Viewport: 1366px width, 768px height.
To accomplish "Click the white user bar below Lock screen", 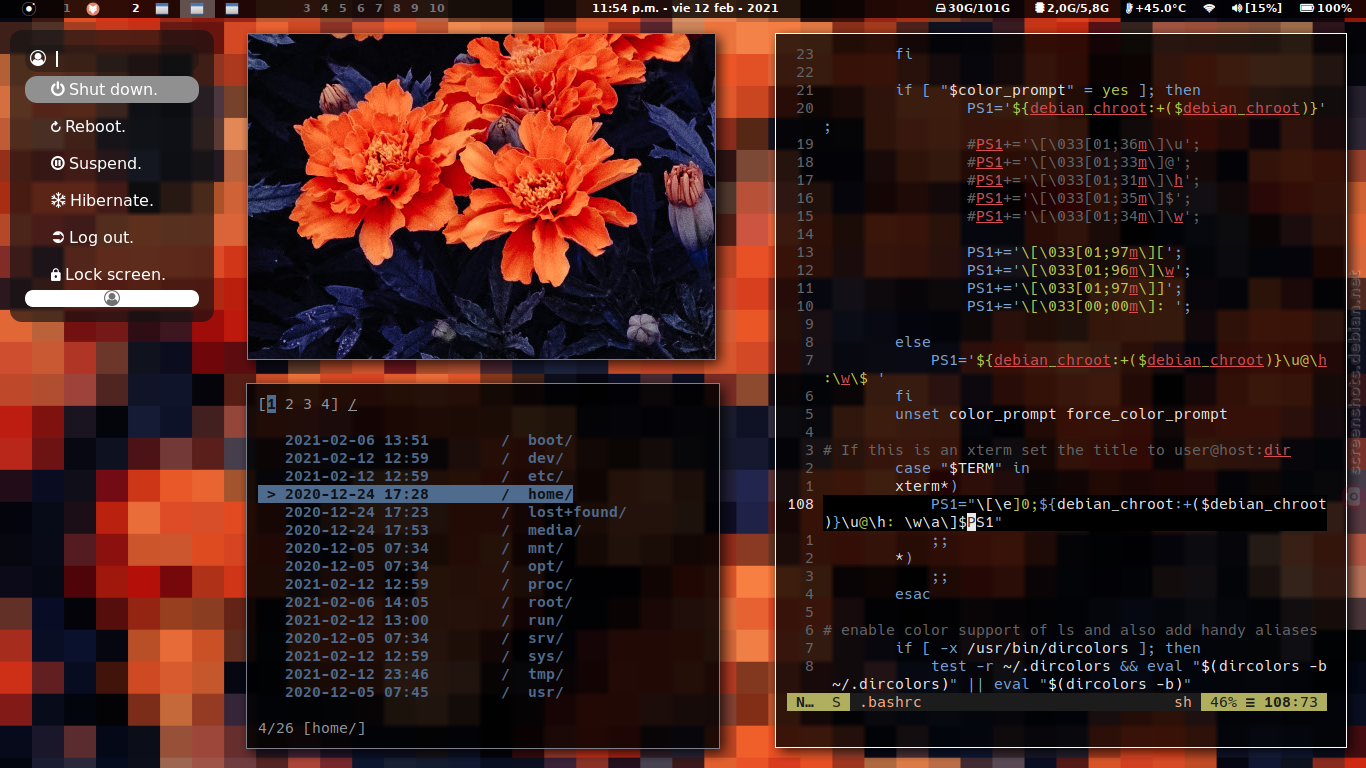I will coord(112,298).
